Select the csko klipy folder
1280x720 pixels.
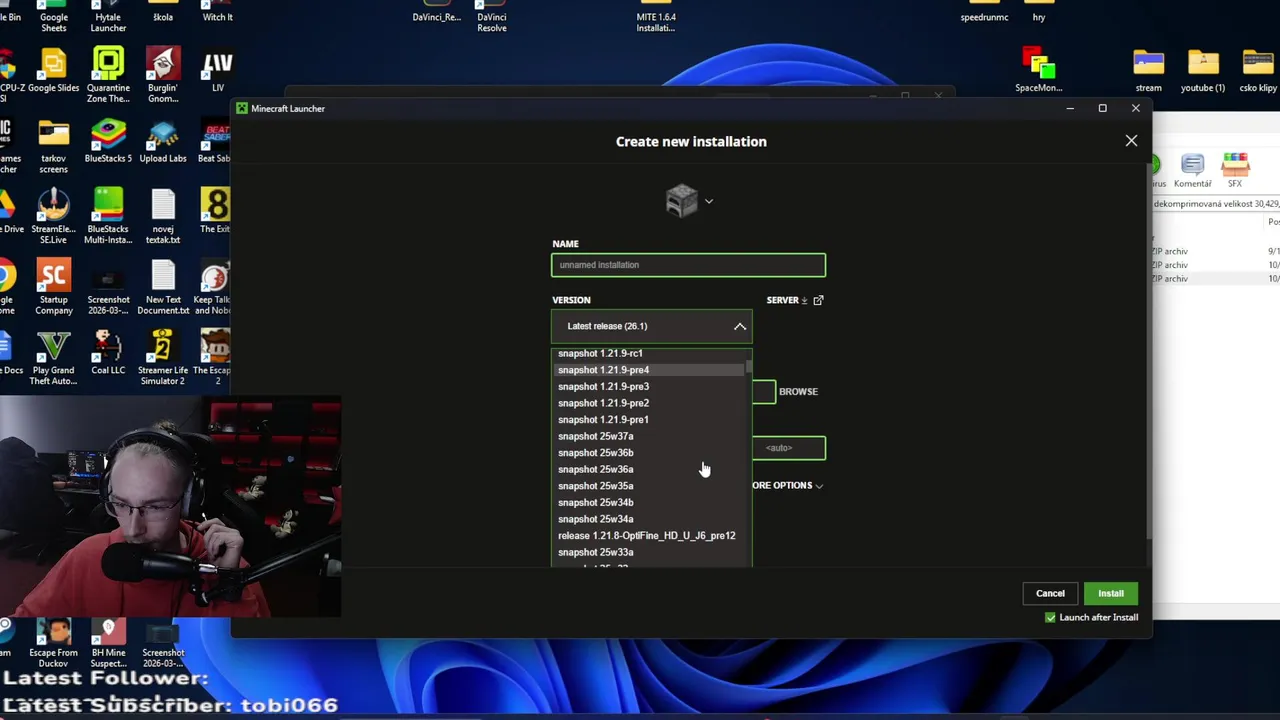pyautogui.click(x=1258, y=70)
